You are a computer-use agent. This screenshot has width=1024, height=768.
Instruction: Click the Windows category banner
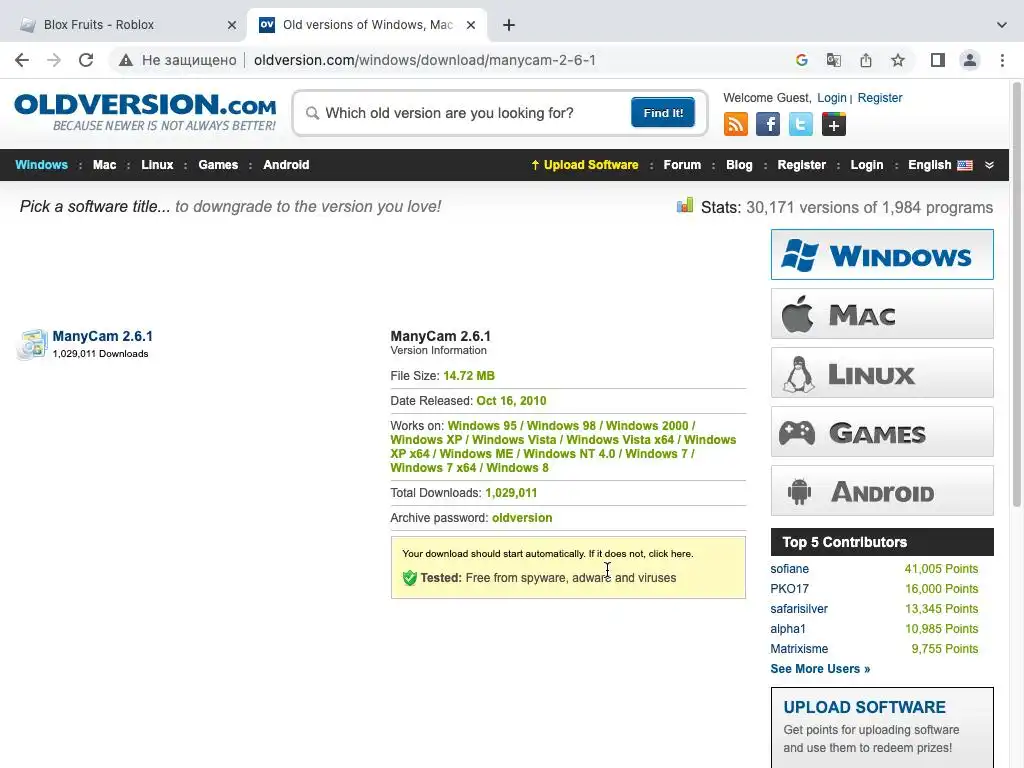[882, 254]
